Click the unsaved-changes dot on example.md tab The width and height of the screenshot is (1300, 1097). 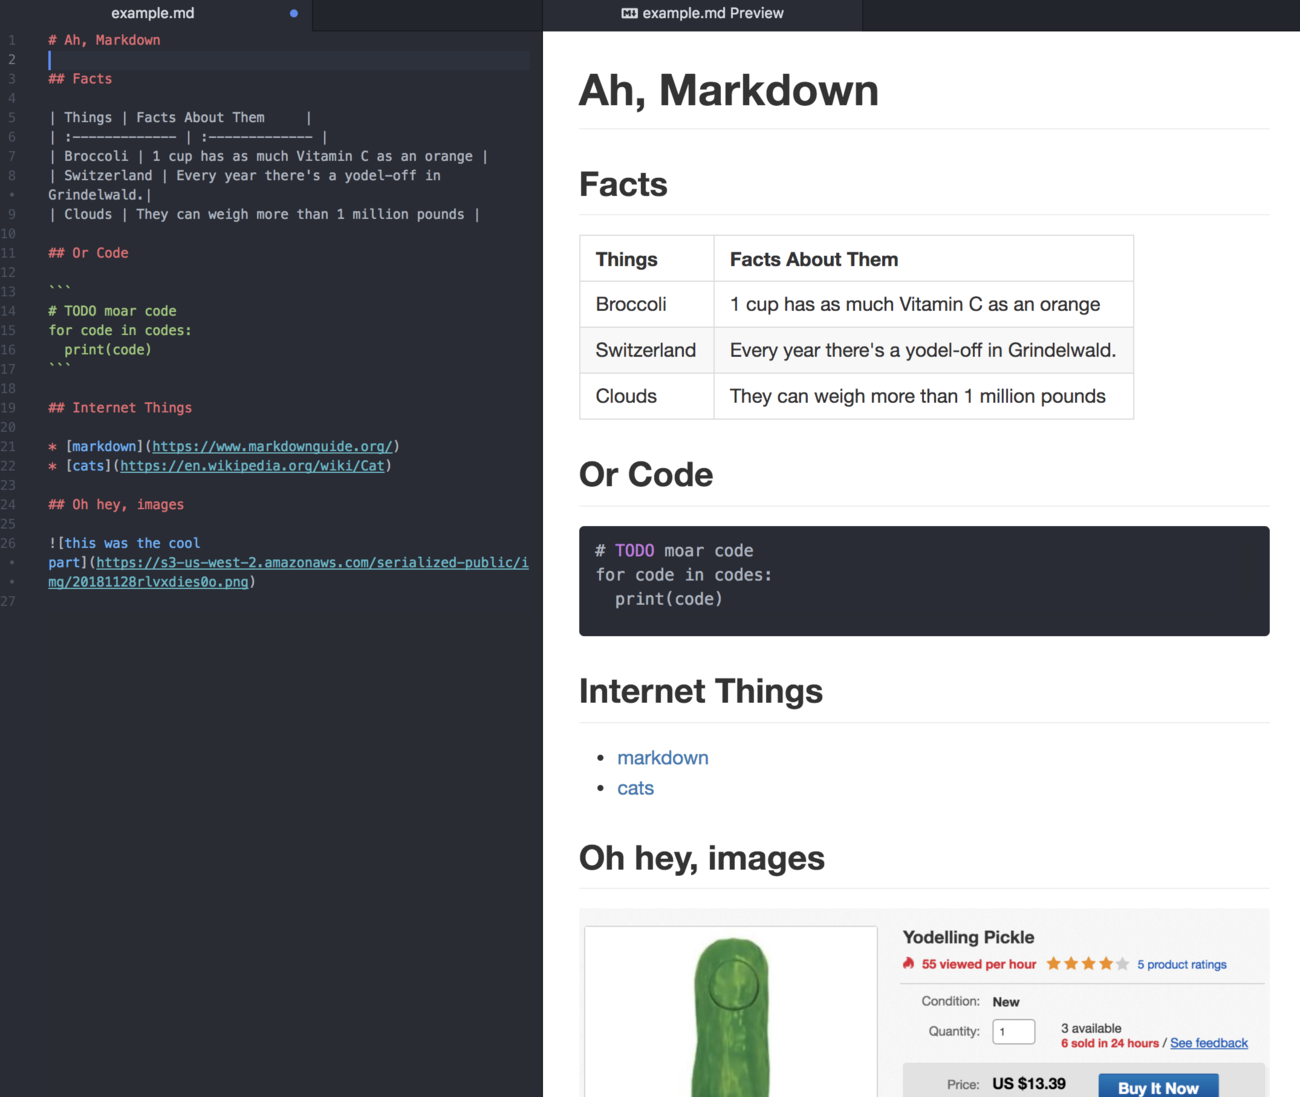(293, 14)
